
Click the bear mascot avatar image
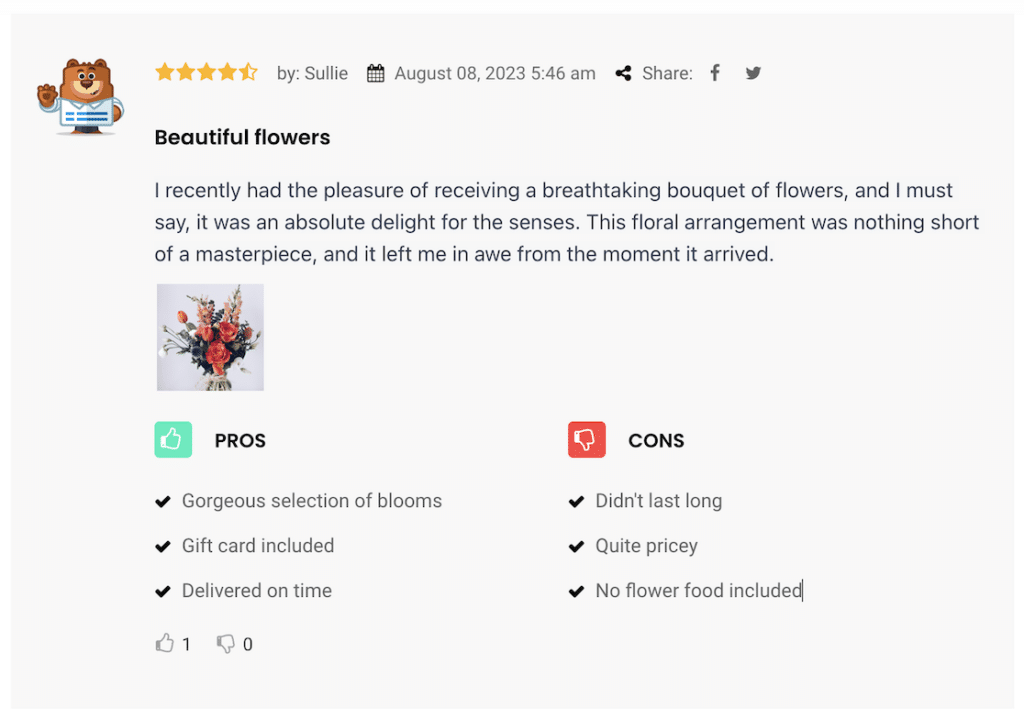tap(79, 95)
